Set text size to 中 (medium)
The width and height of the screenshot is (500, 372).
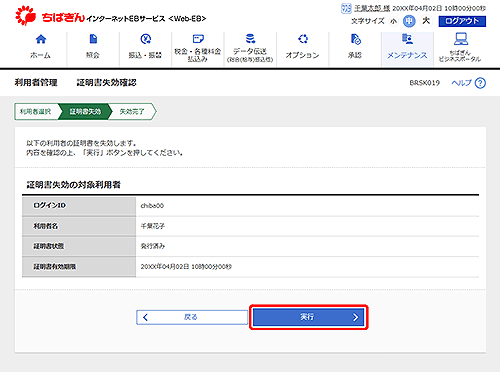tap(409, 21)
